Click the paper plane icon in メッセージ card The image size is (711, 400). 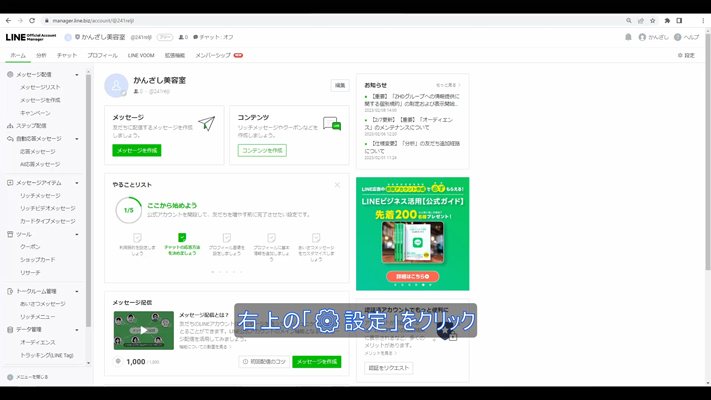click(206, 123)
